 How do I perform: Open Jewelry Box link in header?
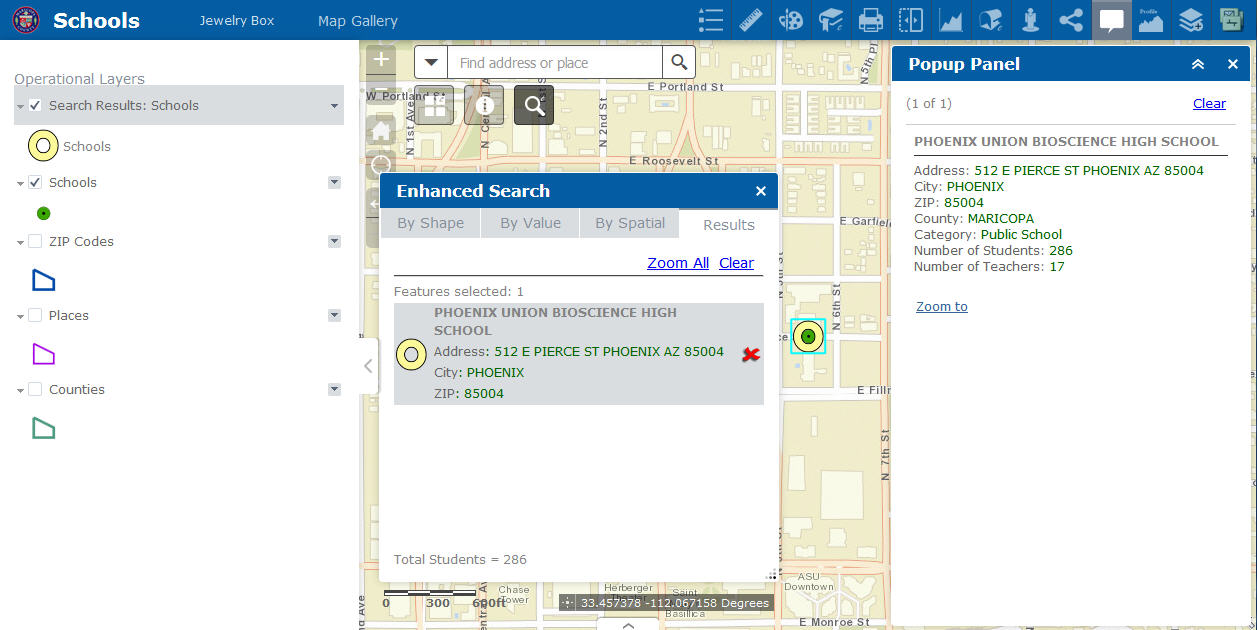click(x=237, y=20)
